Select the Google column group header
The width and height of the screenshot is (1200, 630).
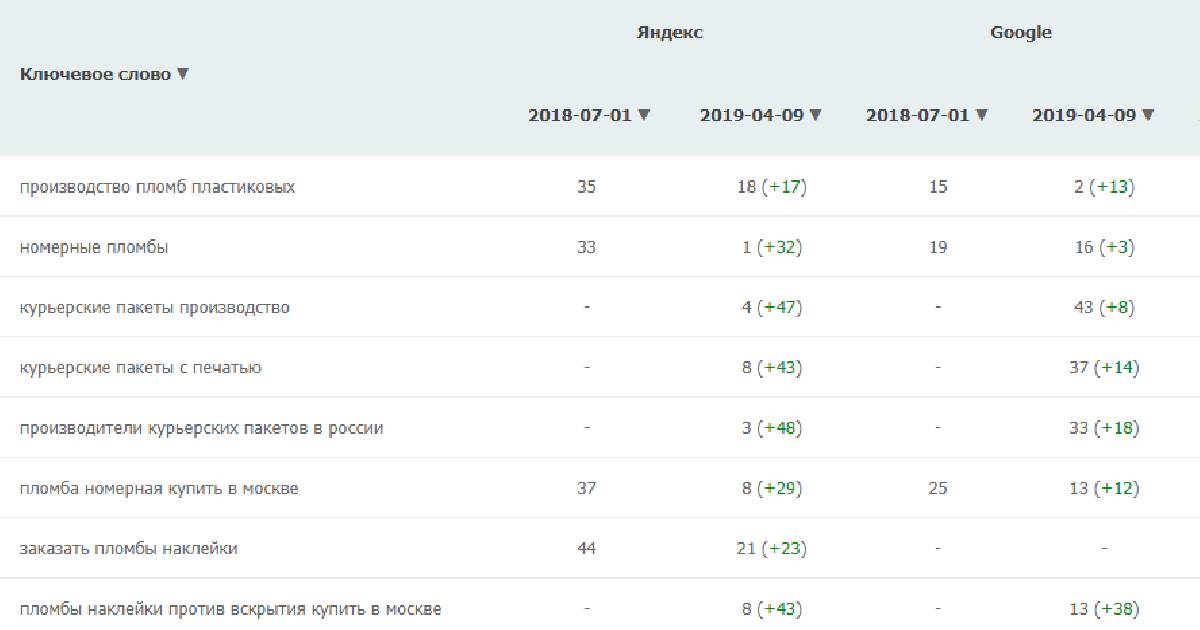click(x=1021, y=32)
